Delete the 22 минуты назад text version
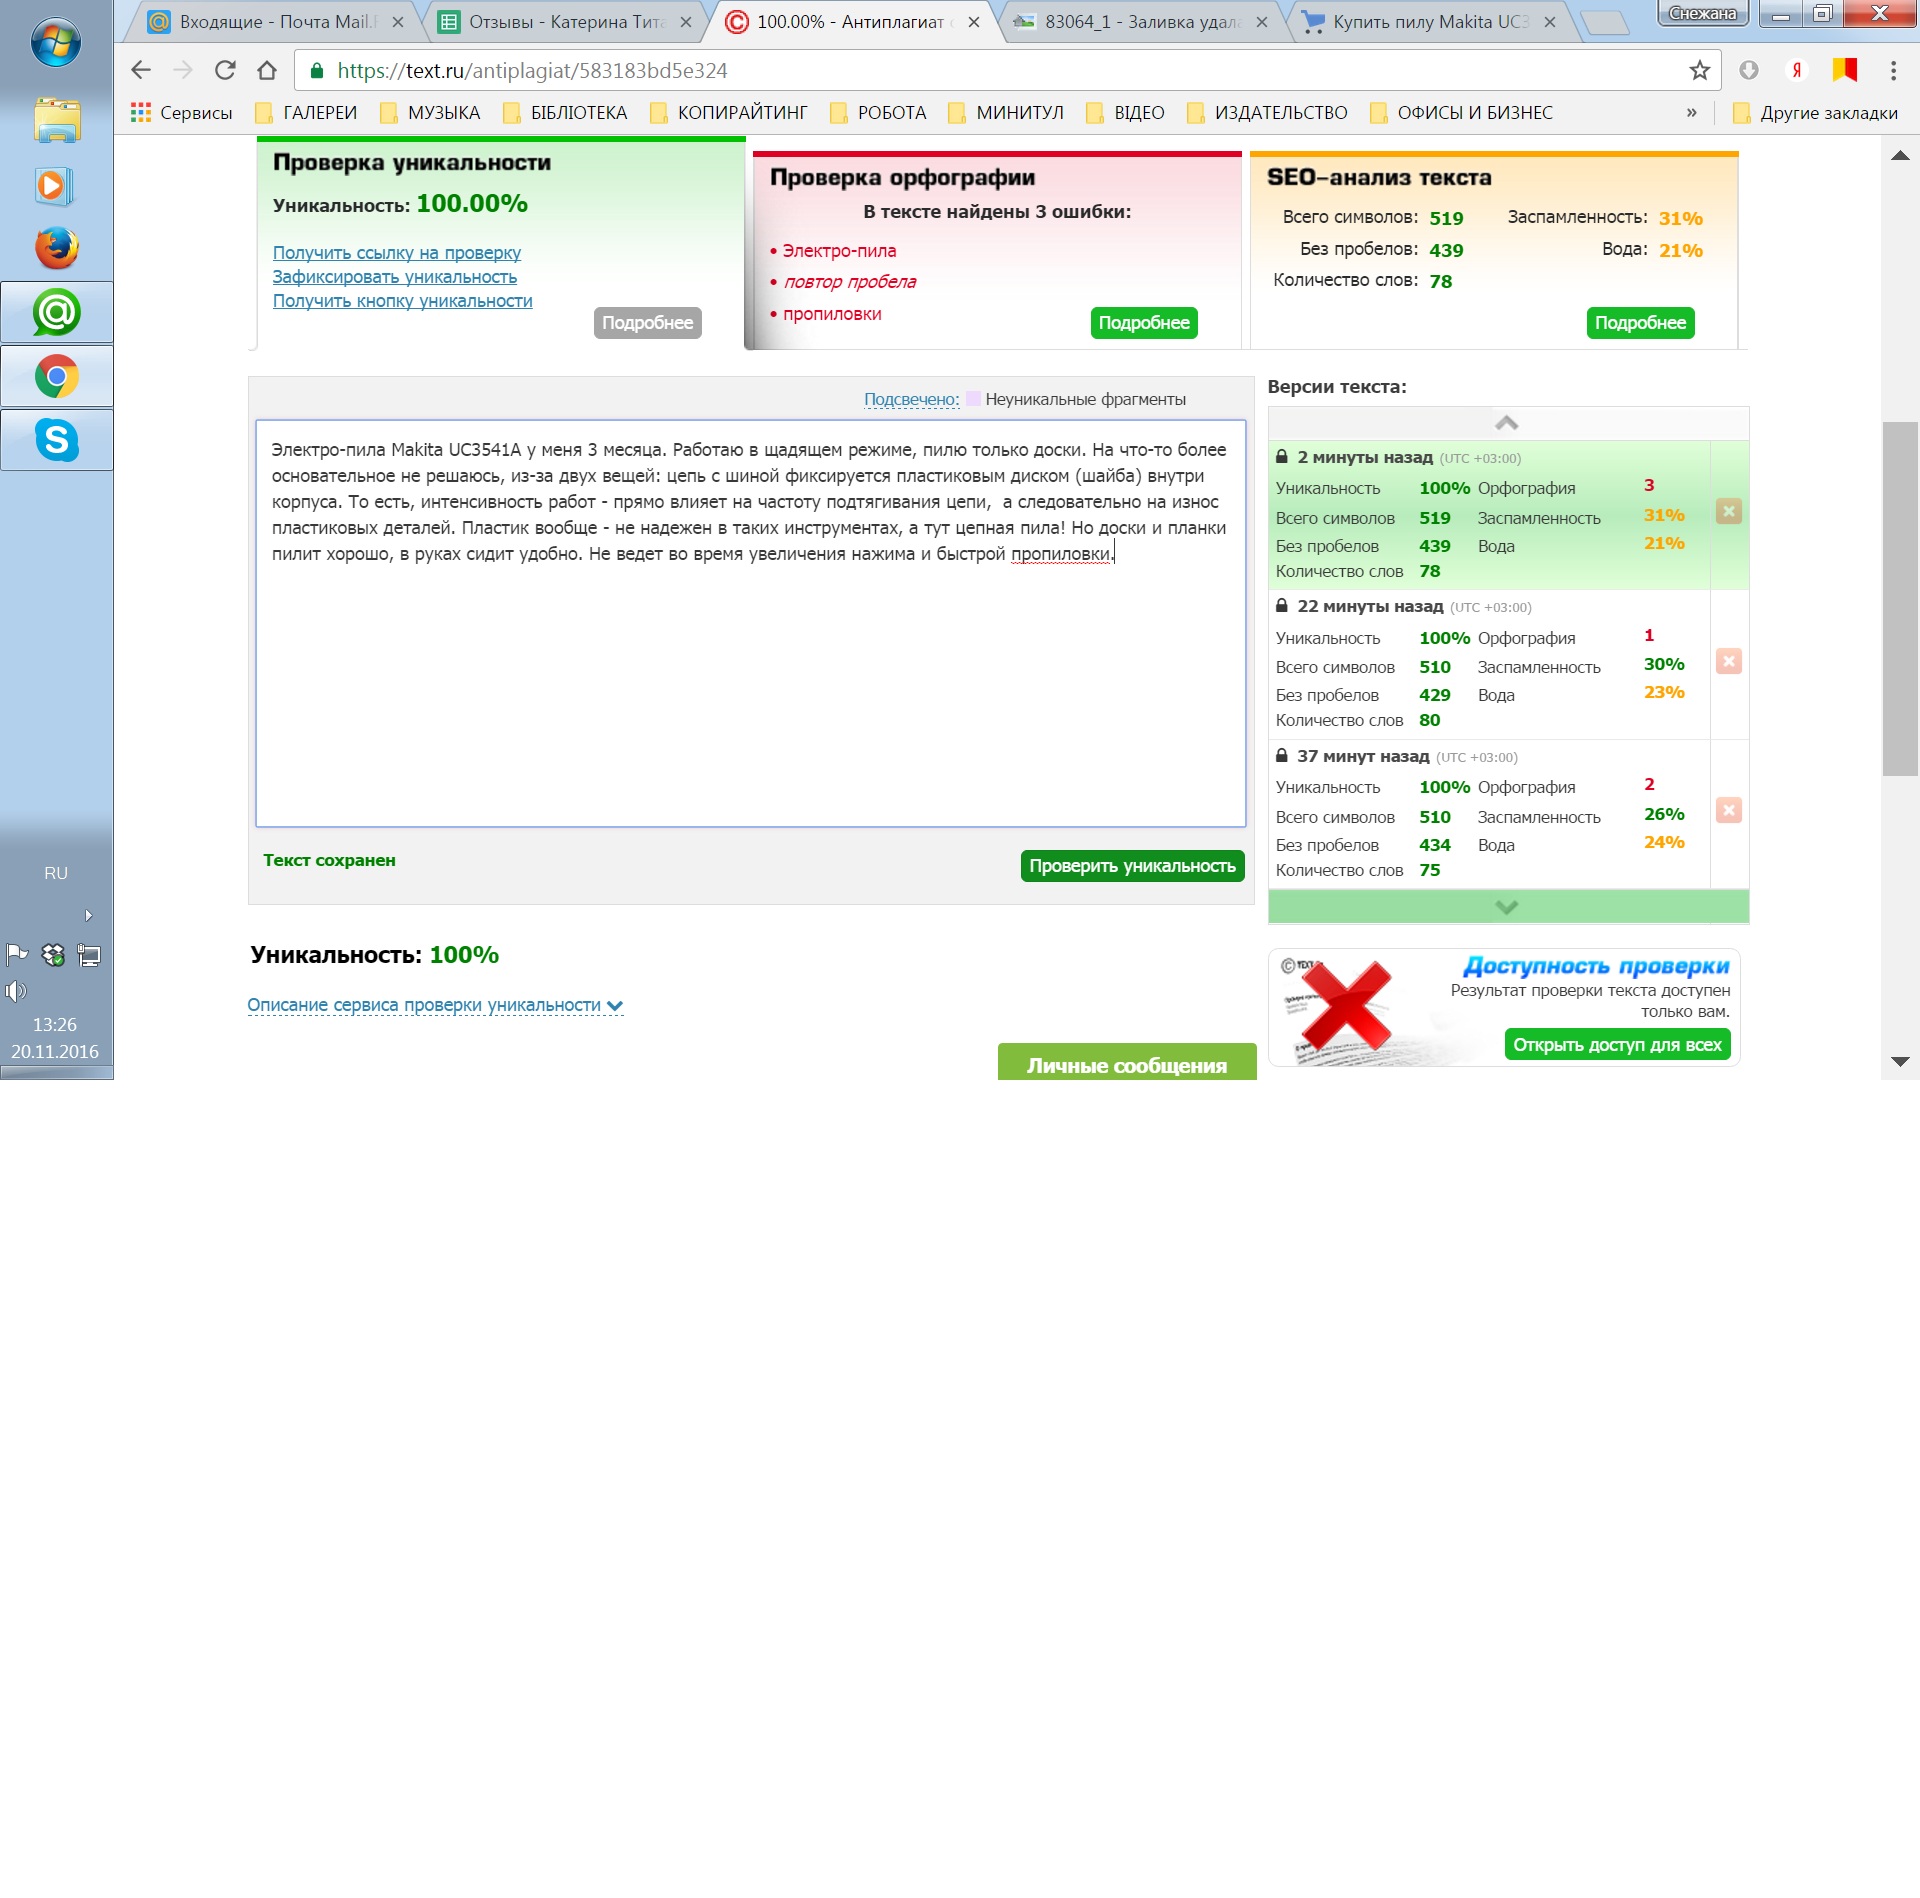Viewport: 1920px width, 1898px height. [1728, 661]
